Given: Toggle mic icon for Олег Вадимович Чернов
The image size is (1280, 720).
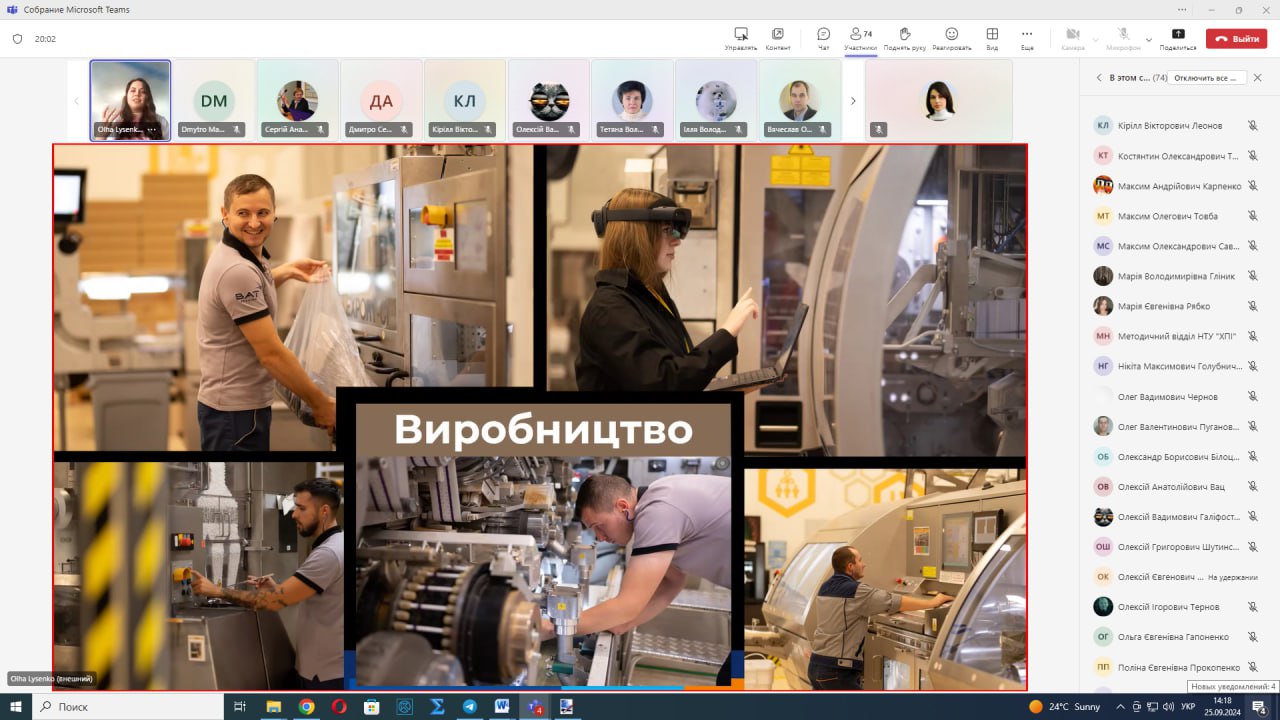Looking at the screenshot, I should [1252, 396].
